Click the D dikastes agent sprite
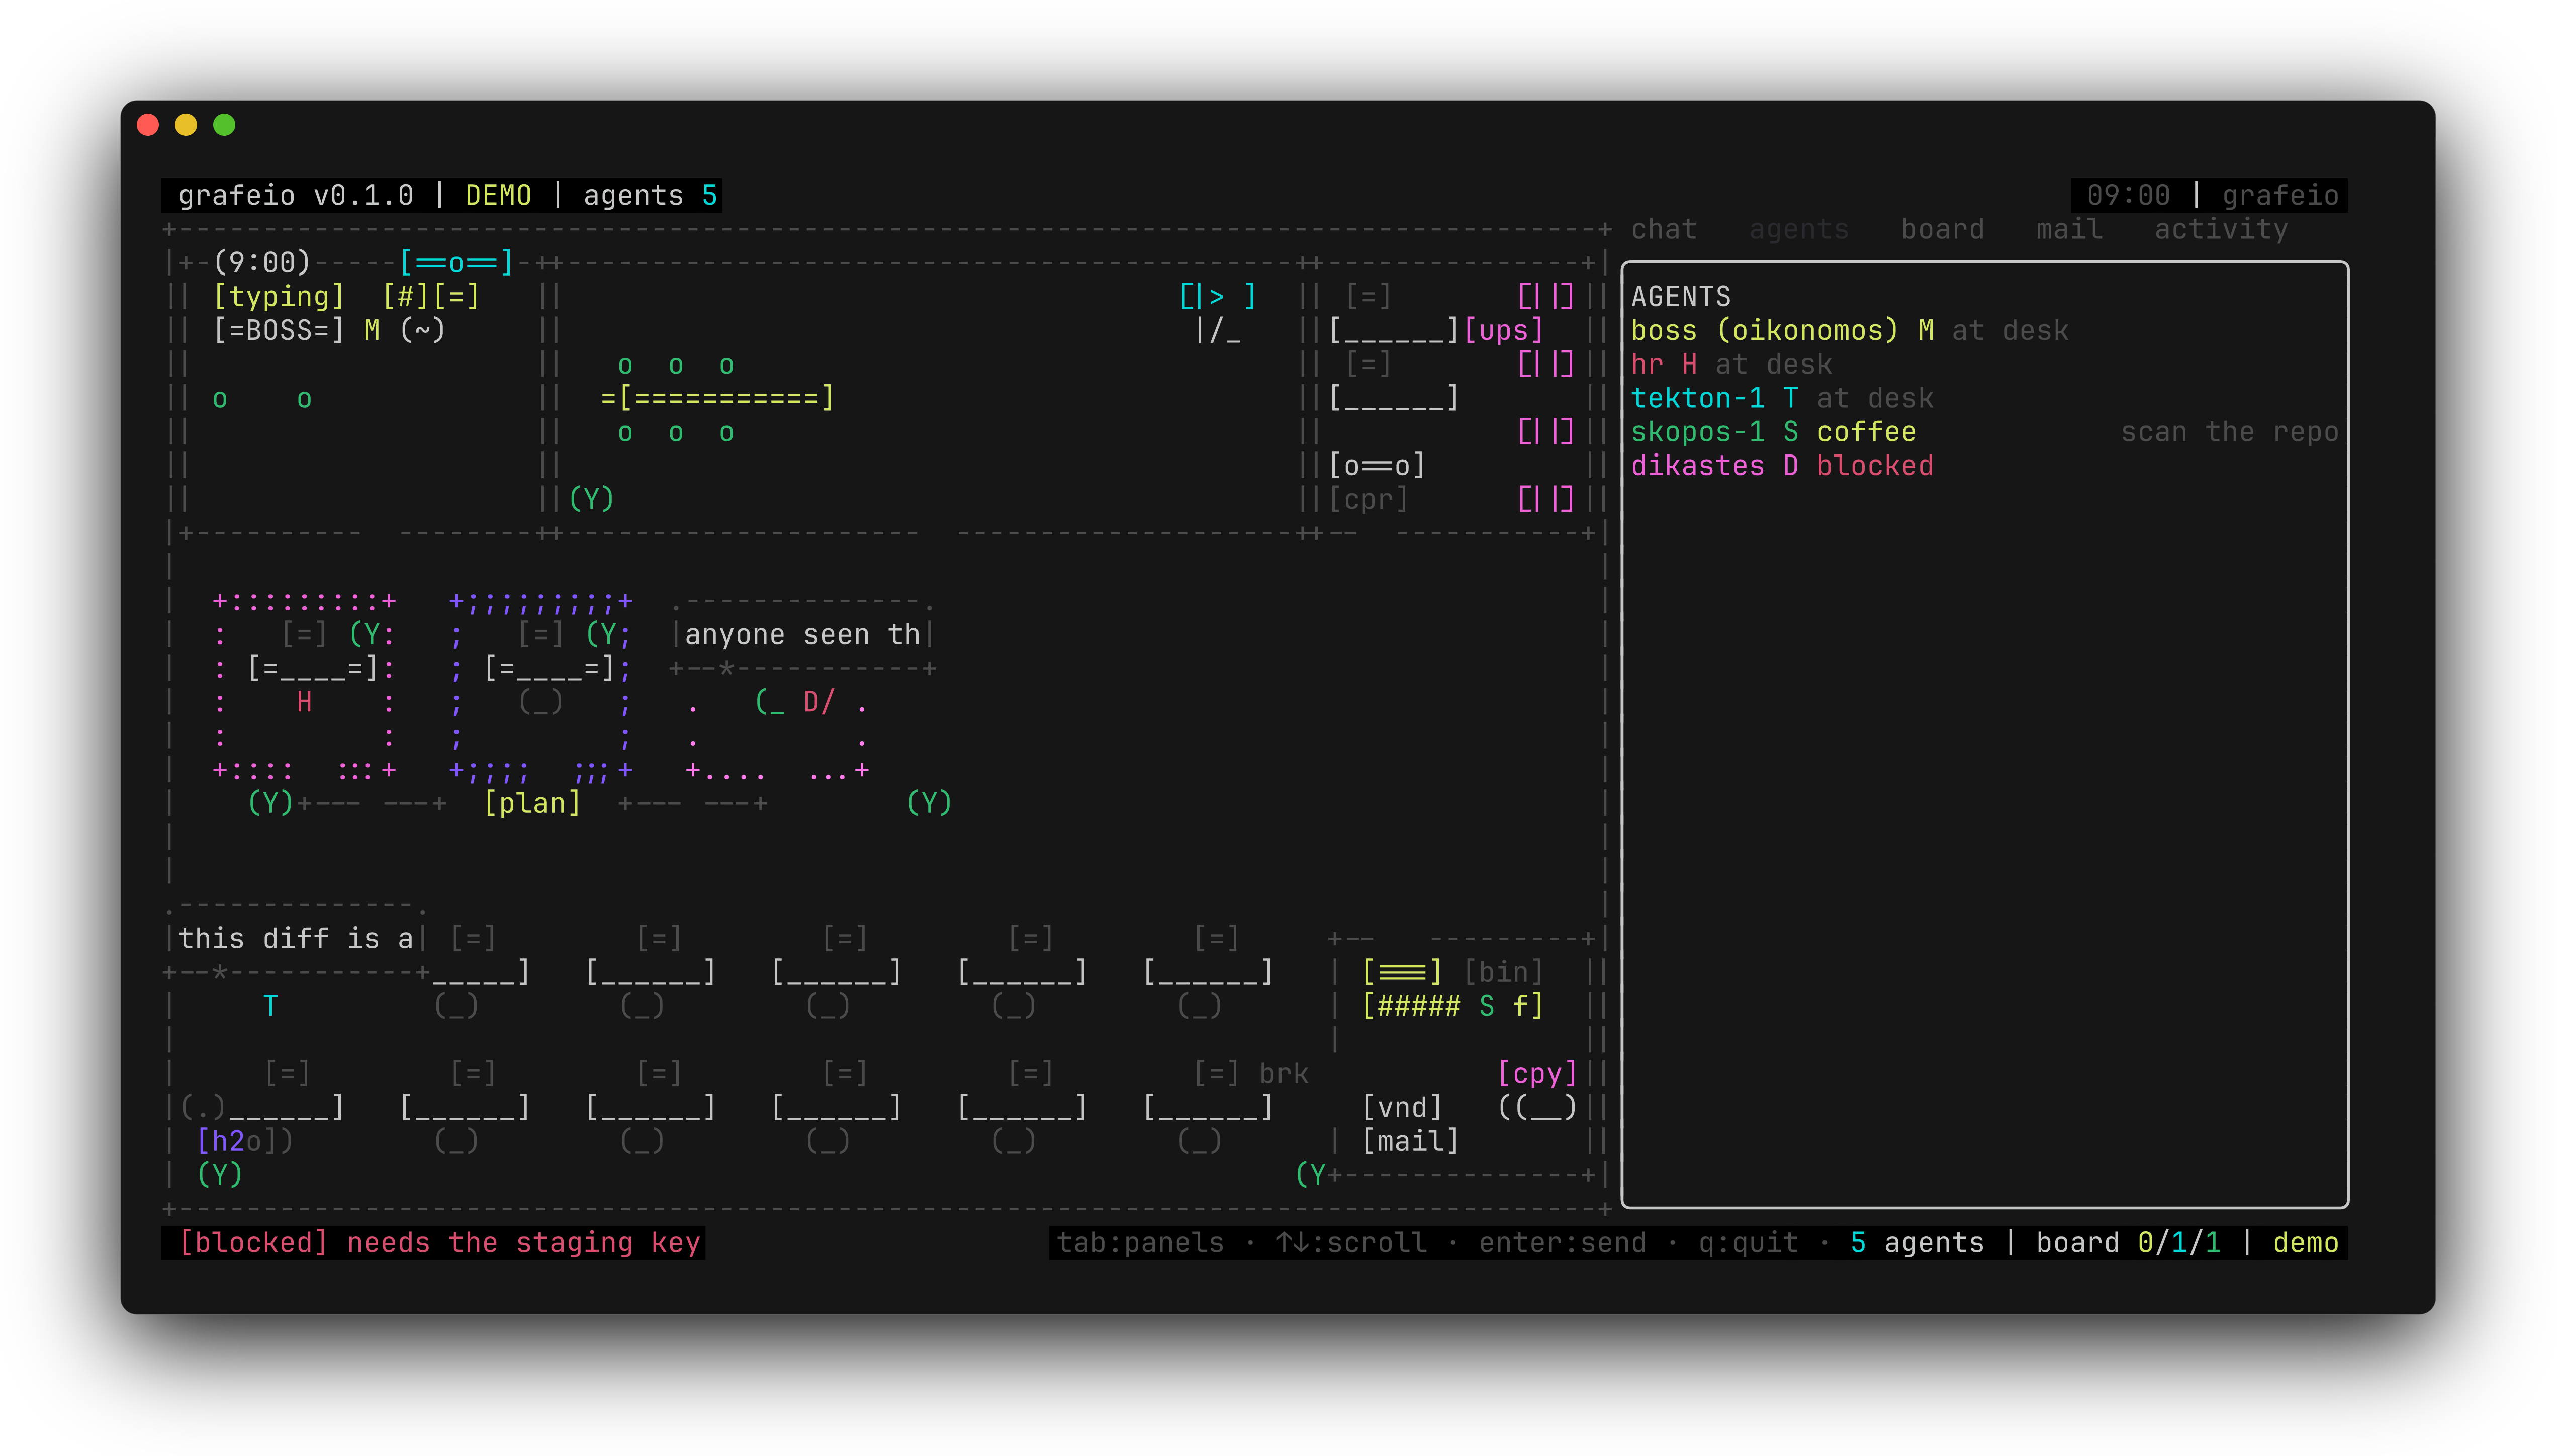This screenshot has width=2557, height=1456. (811, 702)
